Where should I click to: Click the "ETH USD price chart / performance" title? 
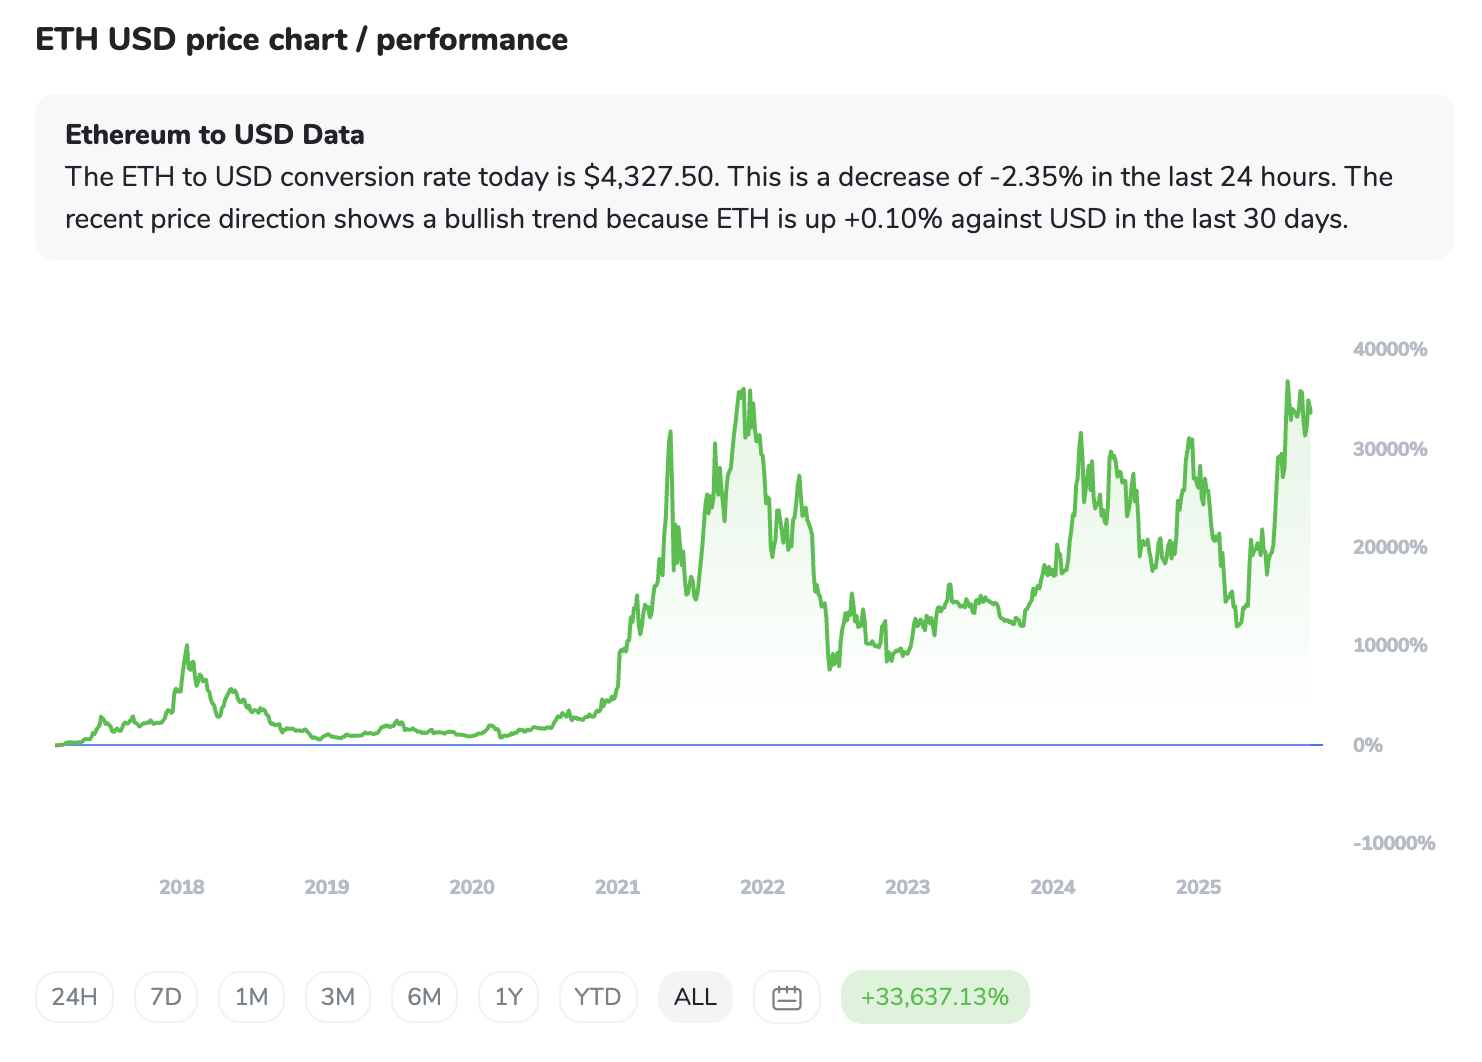(302, 40)
